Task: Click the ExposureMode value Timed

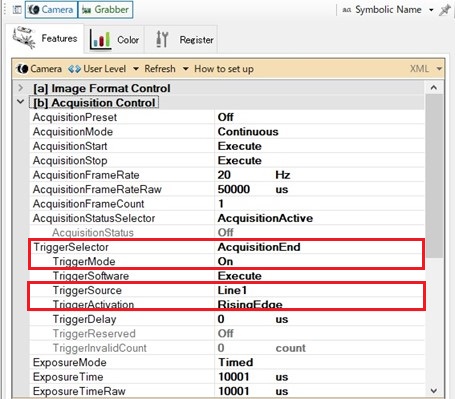Action: tap(236, 362)
